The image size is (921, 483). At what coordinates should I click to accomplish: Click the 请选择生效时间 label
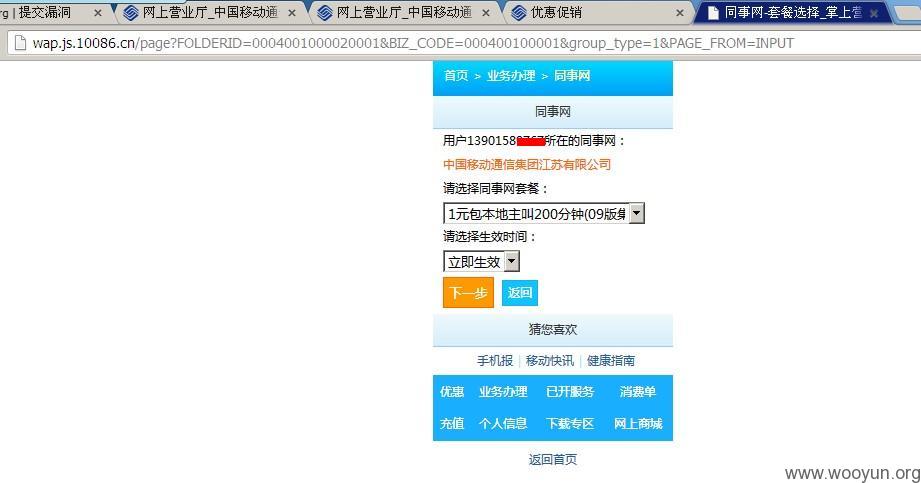[490, 237]
